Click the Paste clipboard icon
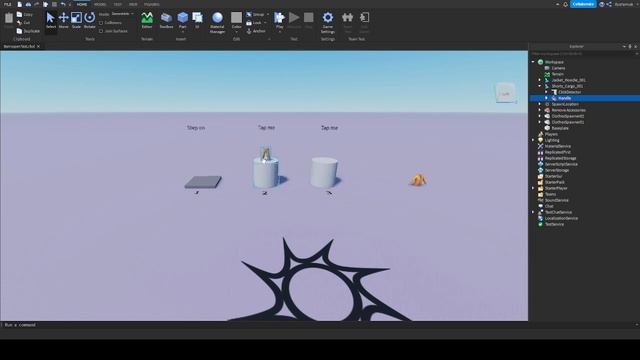The width and height of the screenshot is (640, 360). 9,19
